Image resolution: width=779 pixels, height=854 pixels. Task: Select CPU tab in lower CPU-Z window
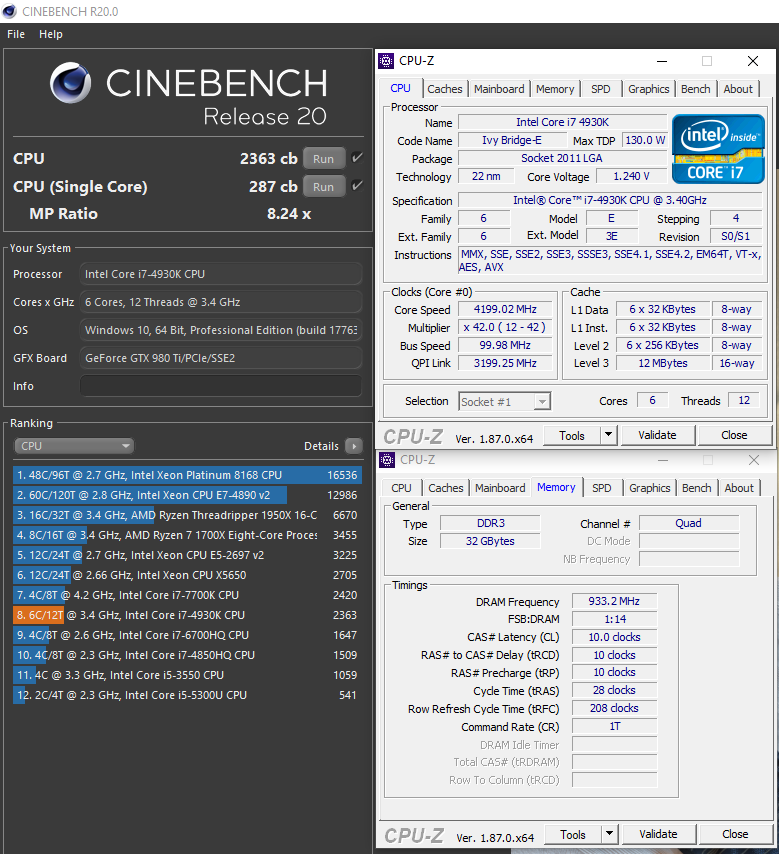coord(401,488)
